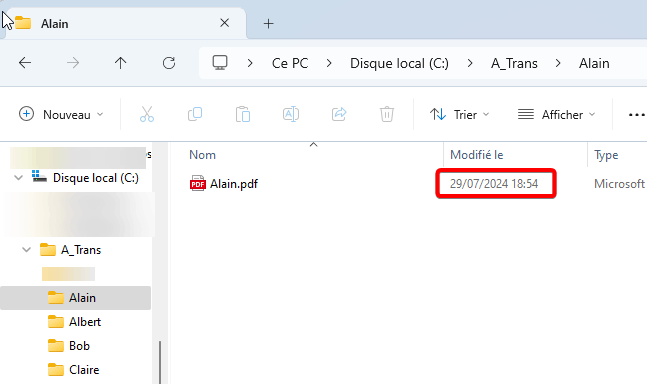Expand chevron after Ce PC in breadcrumb
The image size is (647, 384).
click(x=329, y=63)
